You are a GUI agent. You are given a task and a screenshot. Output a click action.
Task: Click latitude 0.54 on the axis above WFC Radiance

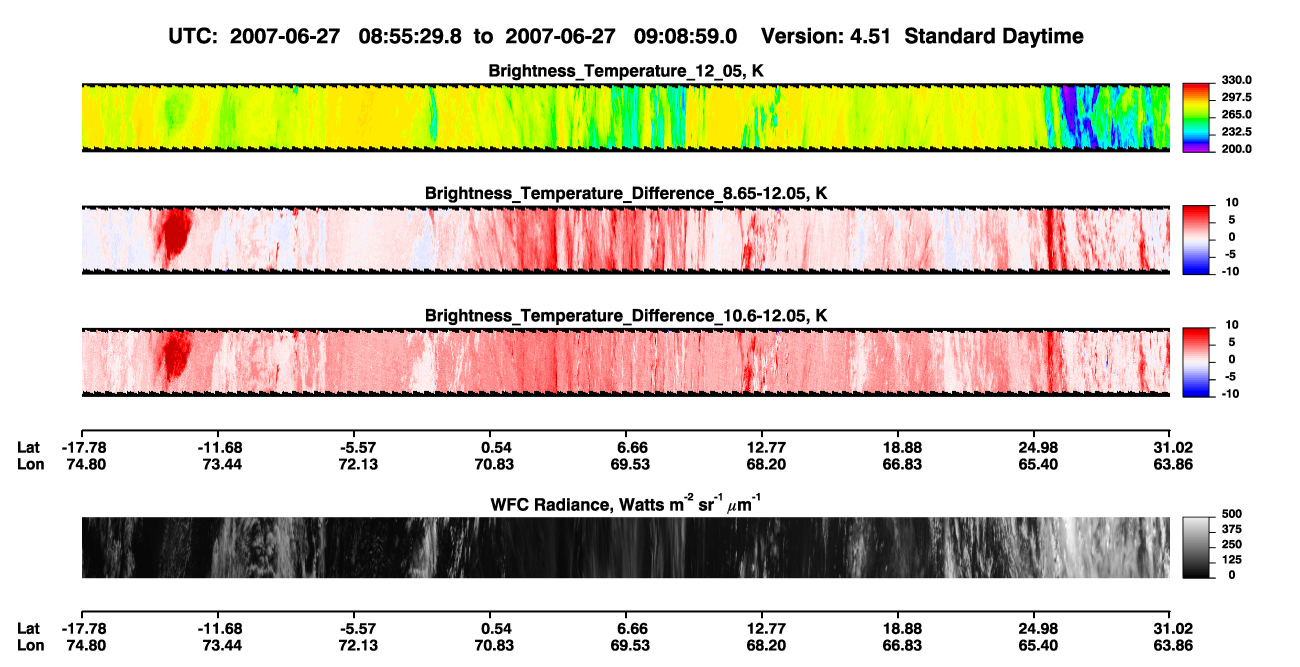[495, 447]
